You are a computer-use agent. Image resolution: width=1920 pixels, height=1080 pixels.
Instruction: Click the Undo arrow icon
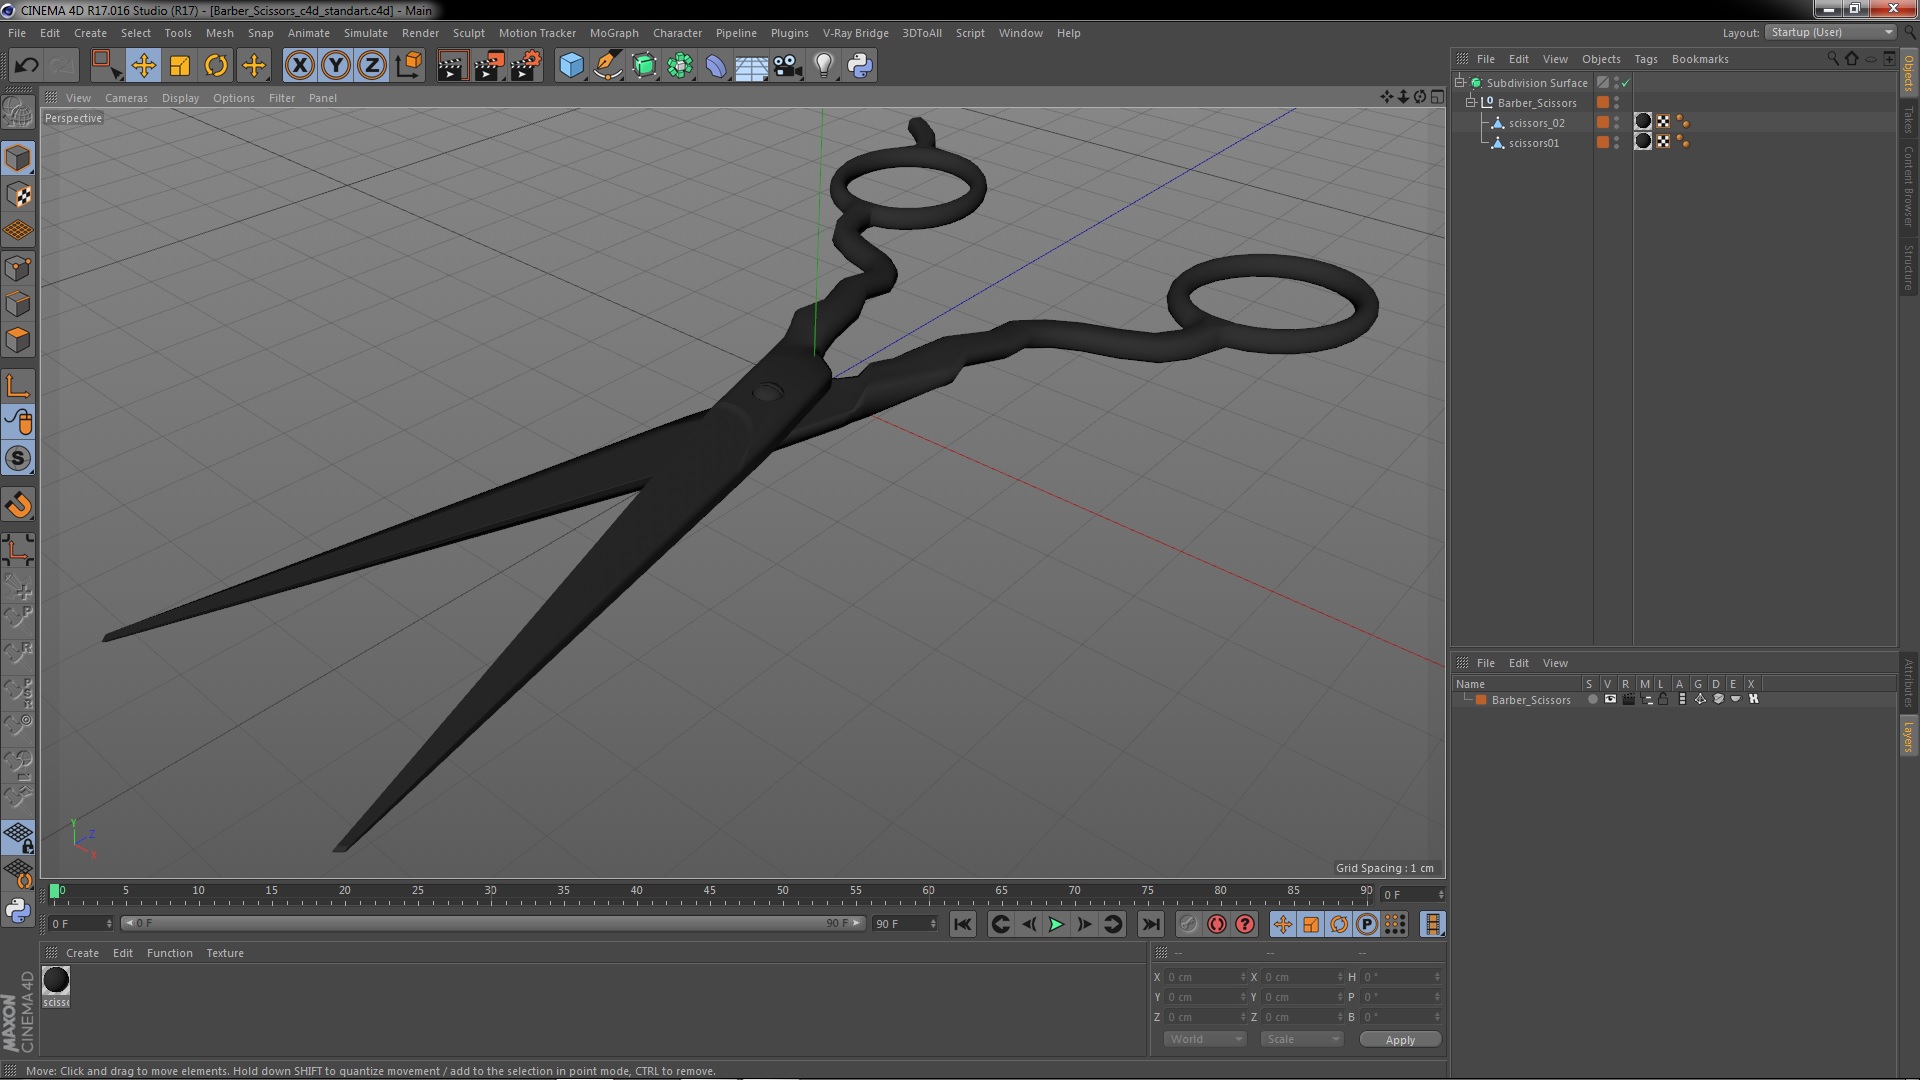(x=26, y=66)
